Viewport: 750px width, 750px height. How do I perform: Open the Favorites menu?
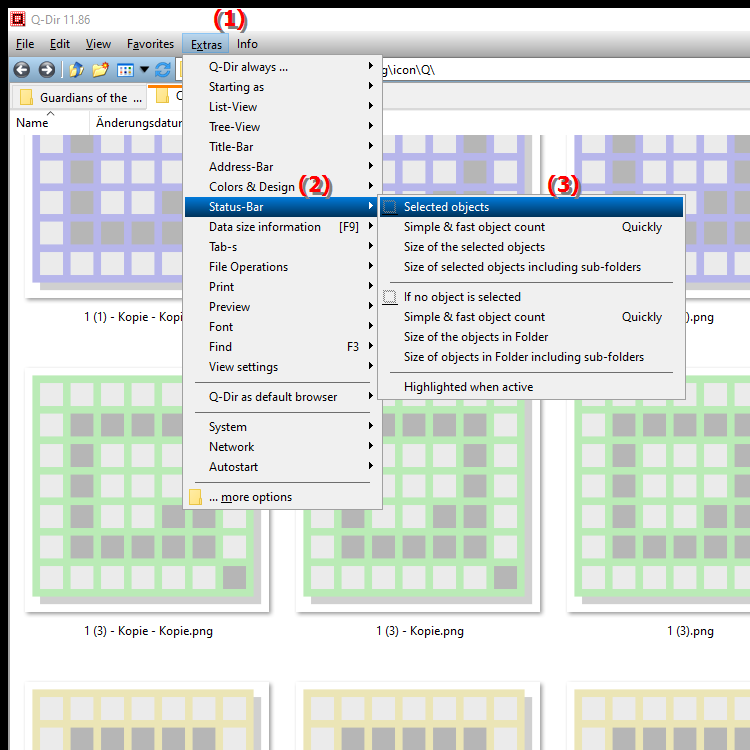[x=150, y=44]
